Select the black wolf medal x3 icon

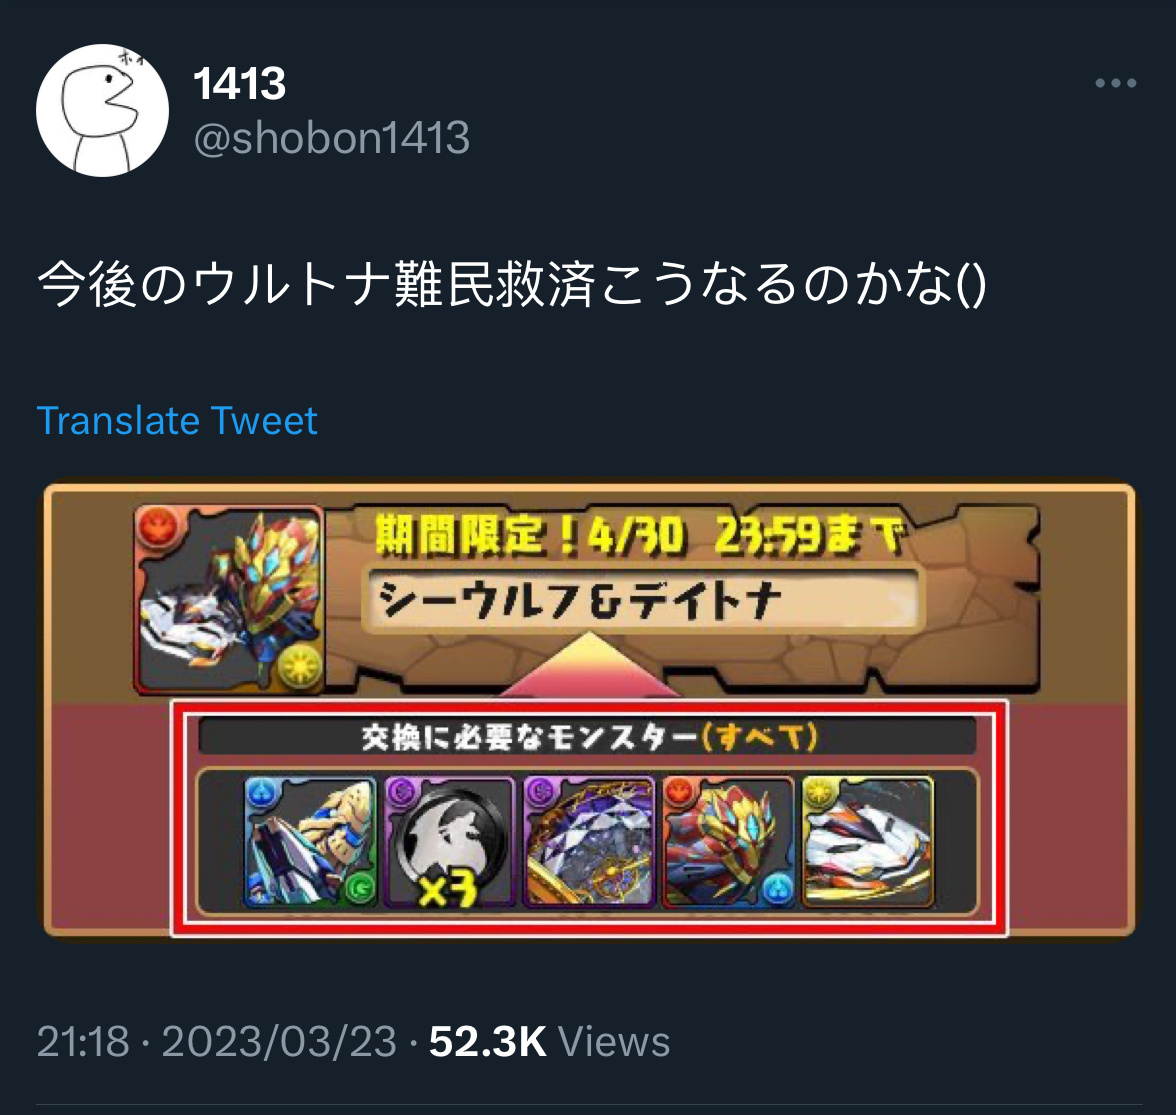point(449,842)
